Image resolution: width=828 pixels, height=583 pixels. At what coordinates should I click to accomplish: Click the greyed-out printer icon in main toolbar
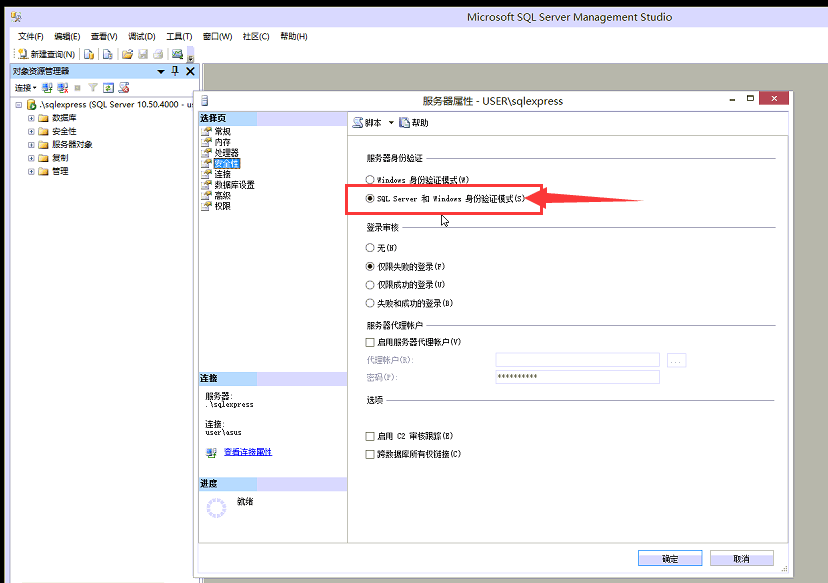[x=158, y=54]
